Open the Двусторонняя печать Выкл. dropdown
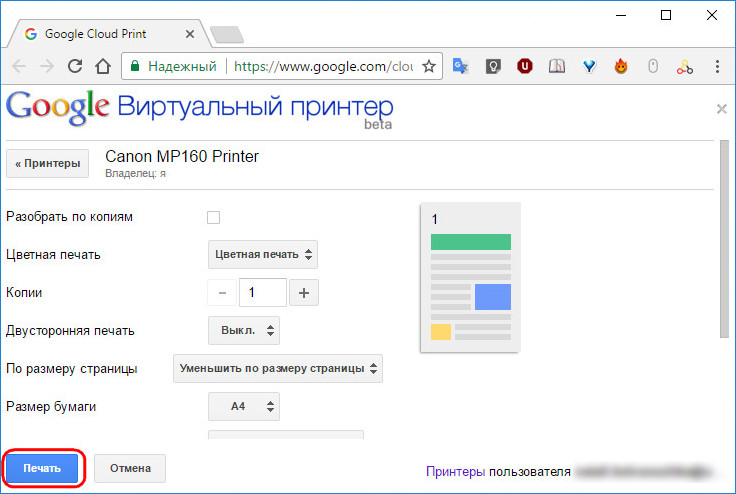736x494 pixels. (244, 331)
